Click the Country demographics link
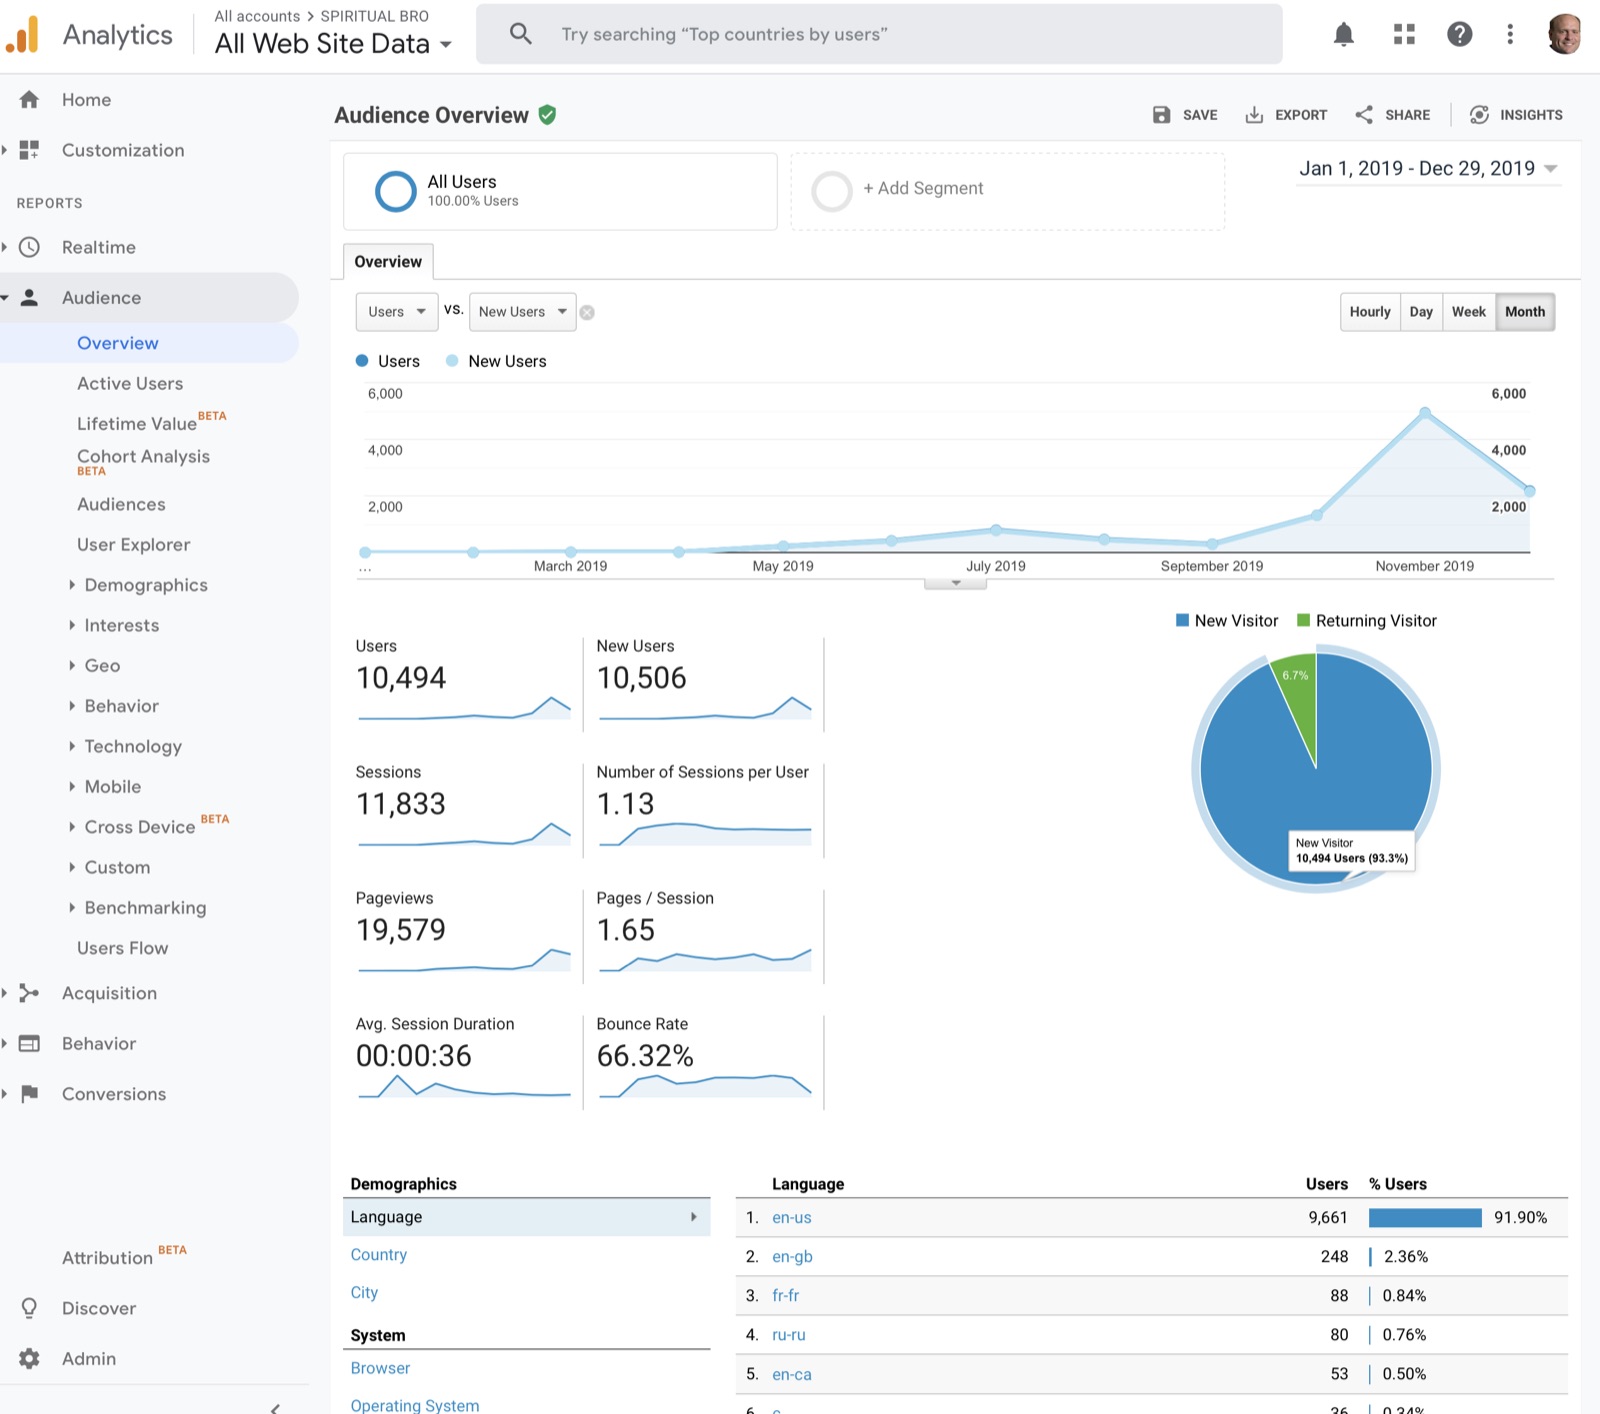The image size is (1600, 1414). point(379,1255)
